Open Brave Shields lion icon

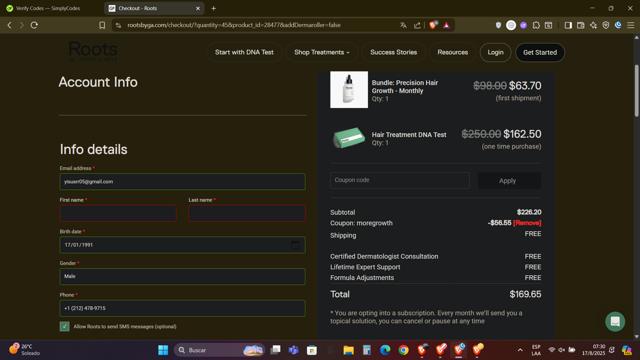(433, 25)
